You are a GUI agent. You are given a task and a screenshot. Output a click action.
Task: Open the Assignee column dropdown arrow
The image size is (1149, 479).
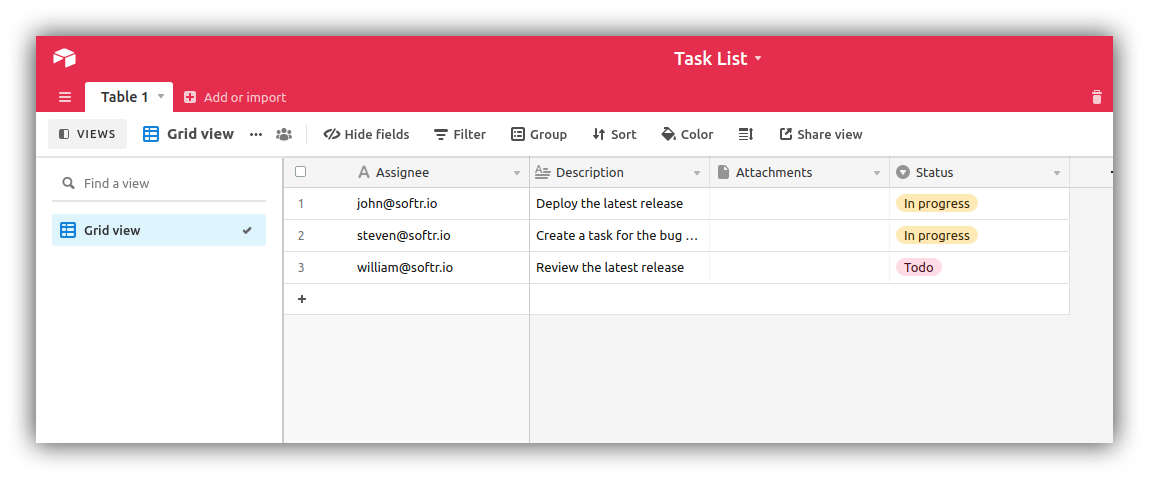(x=517, y=174)
